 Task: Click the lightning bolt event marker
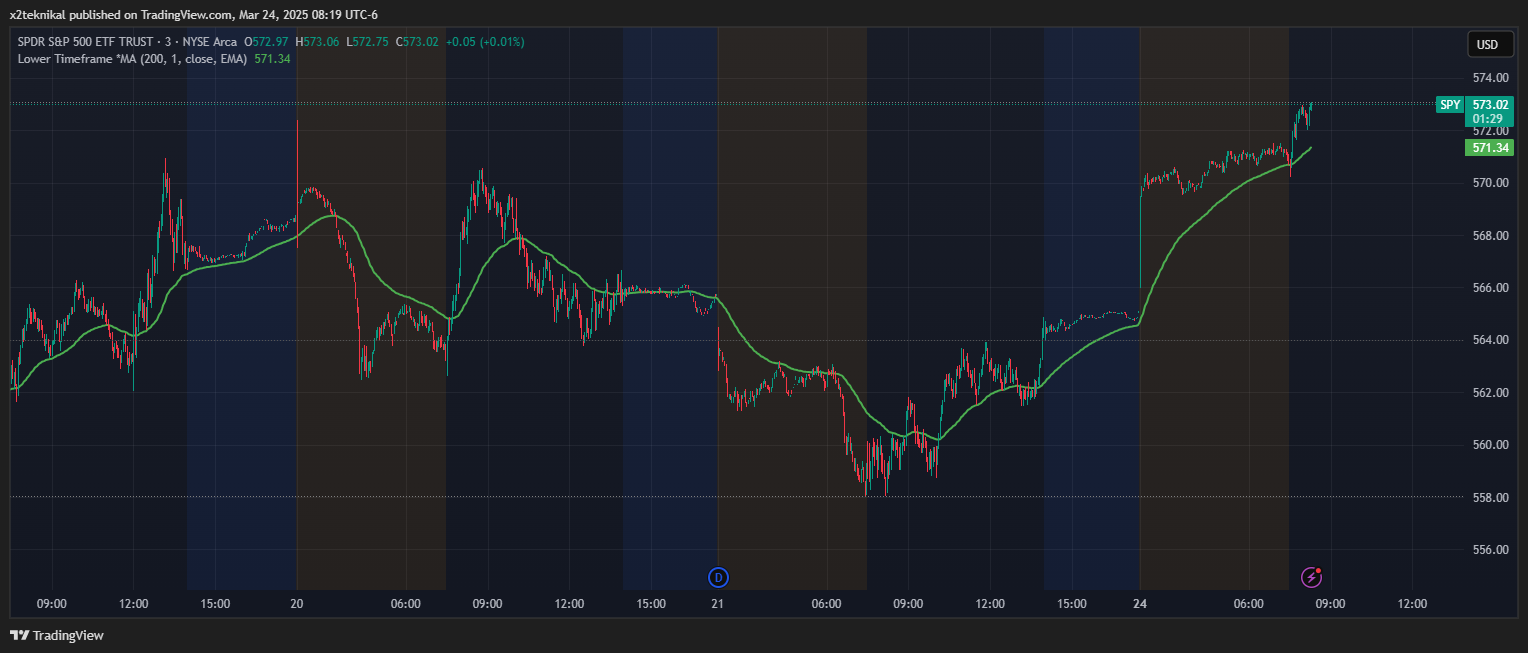coord(1312,577)
